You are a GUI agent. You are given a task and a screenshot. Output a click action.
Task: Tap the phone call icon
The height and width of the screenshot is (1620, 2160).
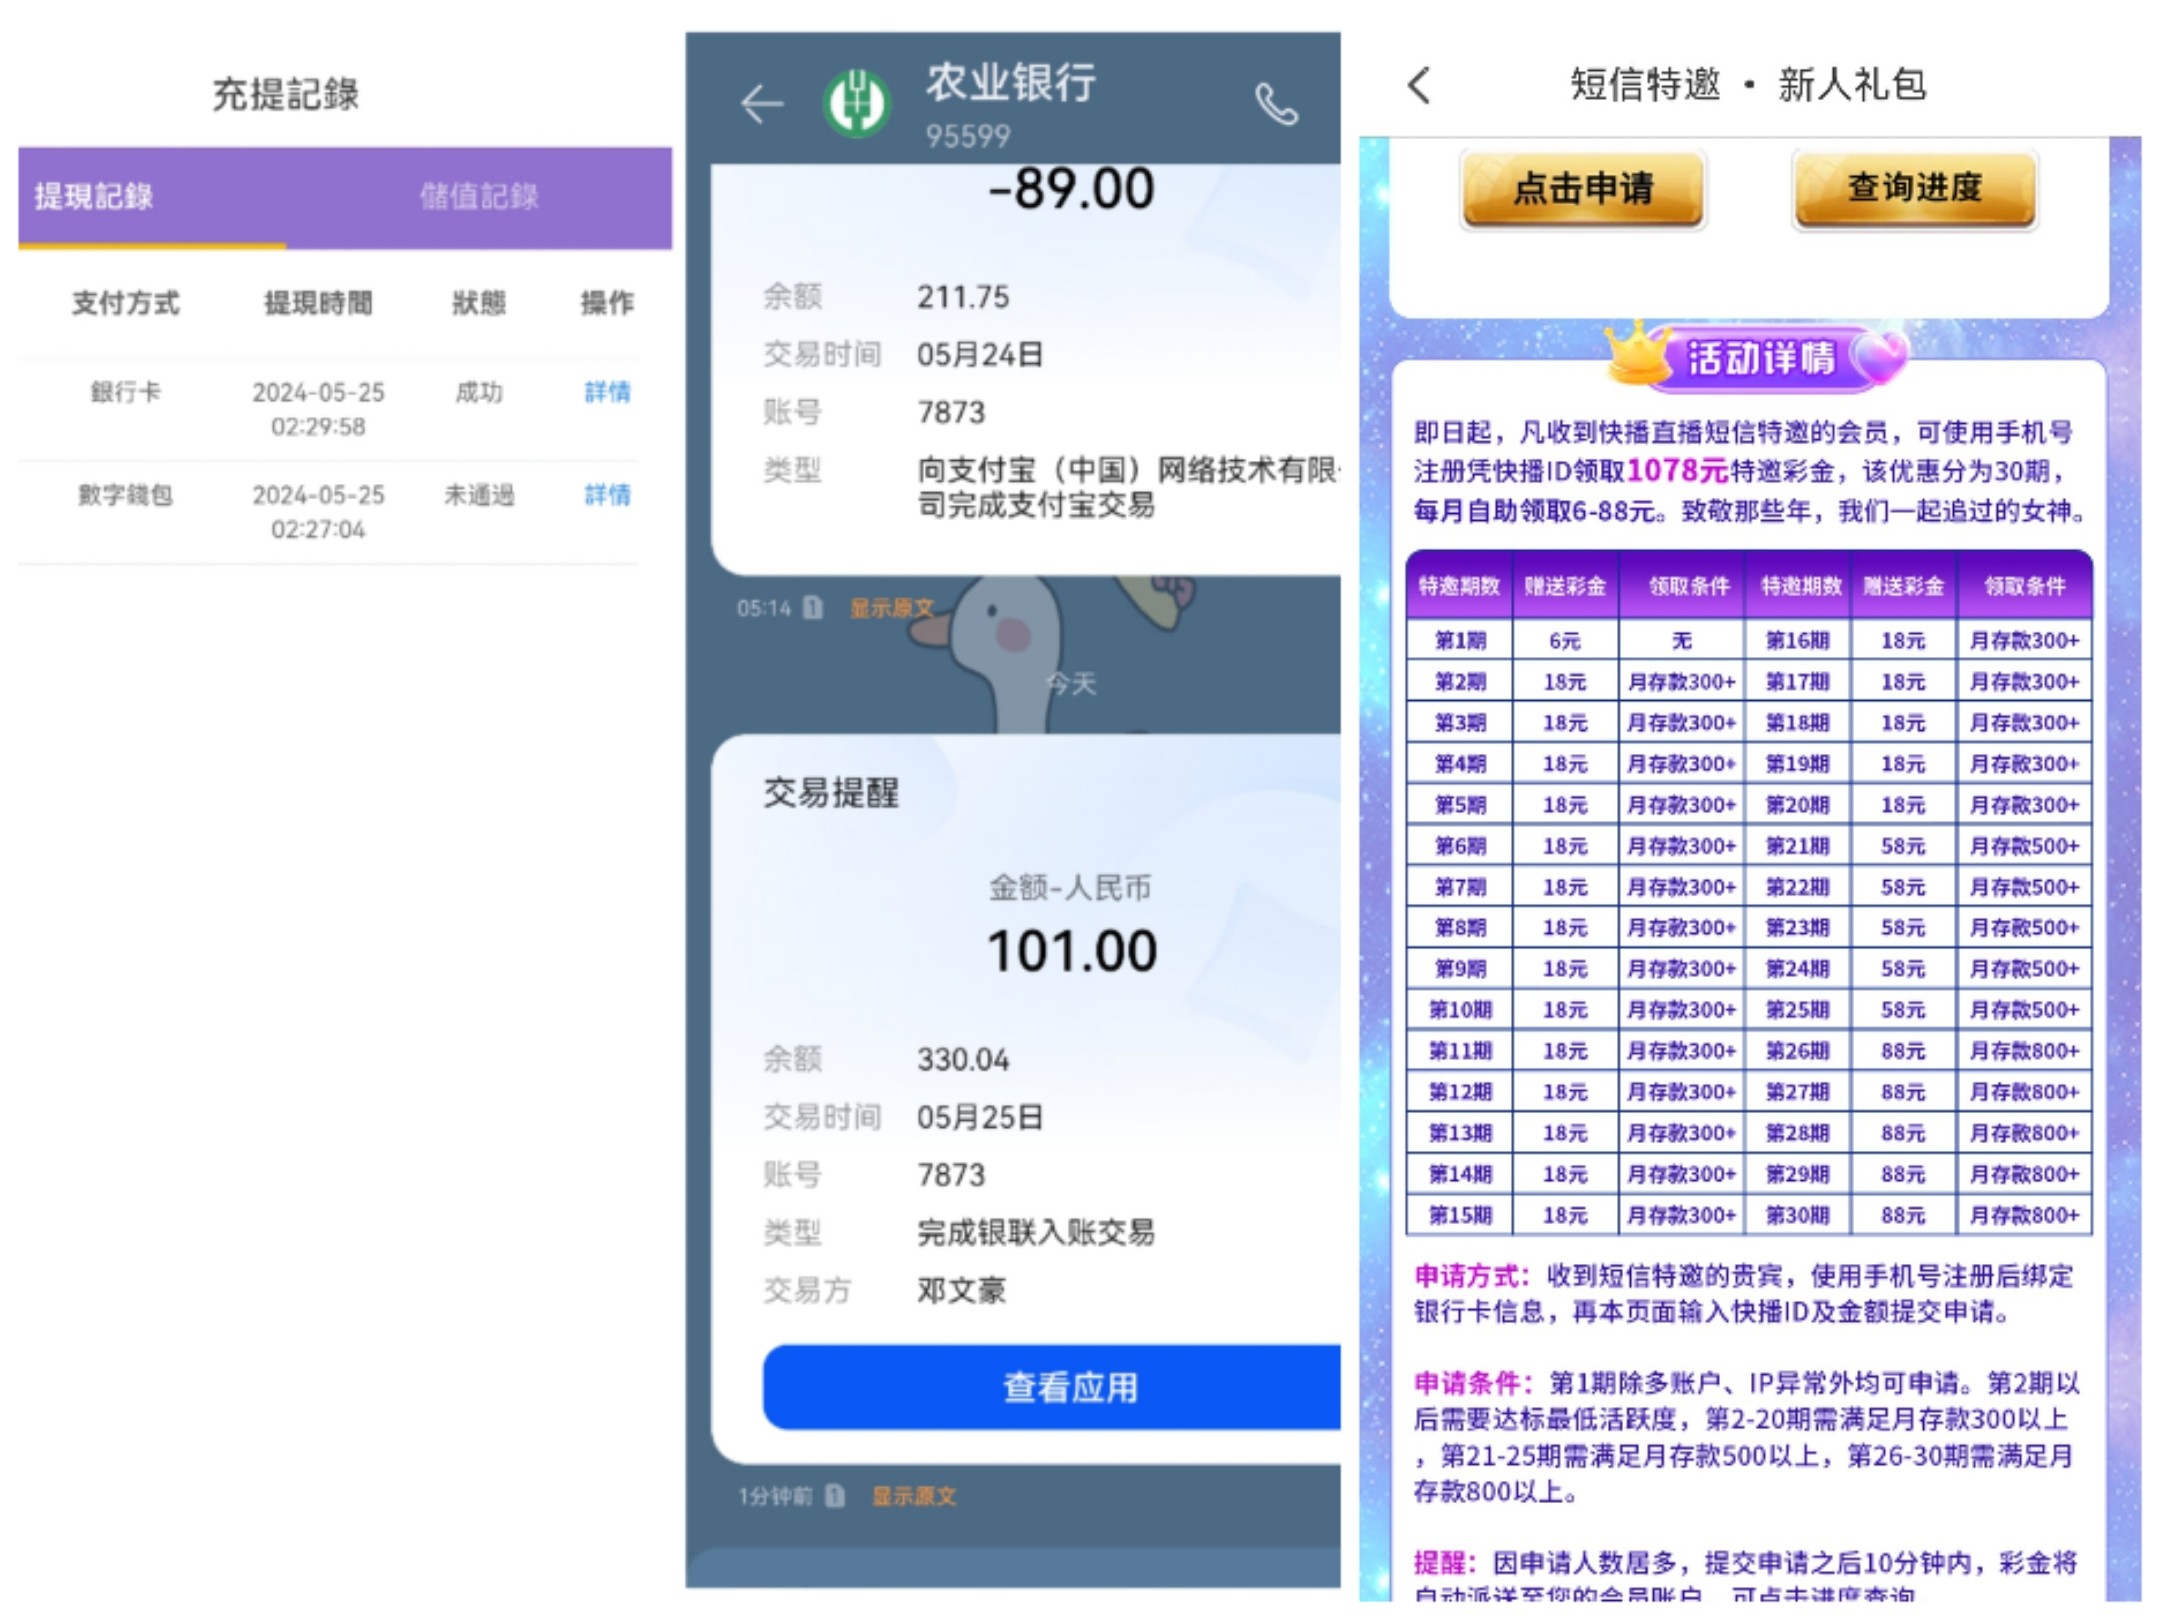coord(1277,104)
